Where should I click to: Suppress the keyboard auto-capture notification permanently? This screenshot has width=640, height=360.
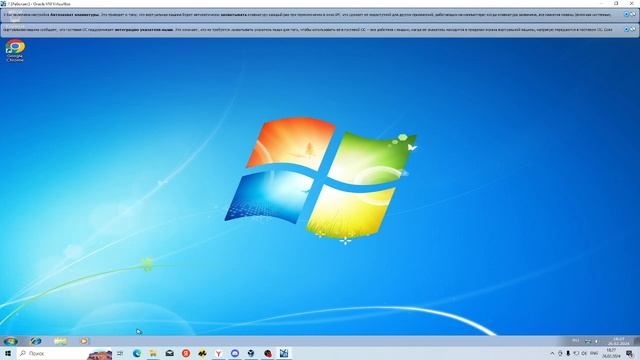point(633,14)
